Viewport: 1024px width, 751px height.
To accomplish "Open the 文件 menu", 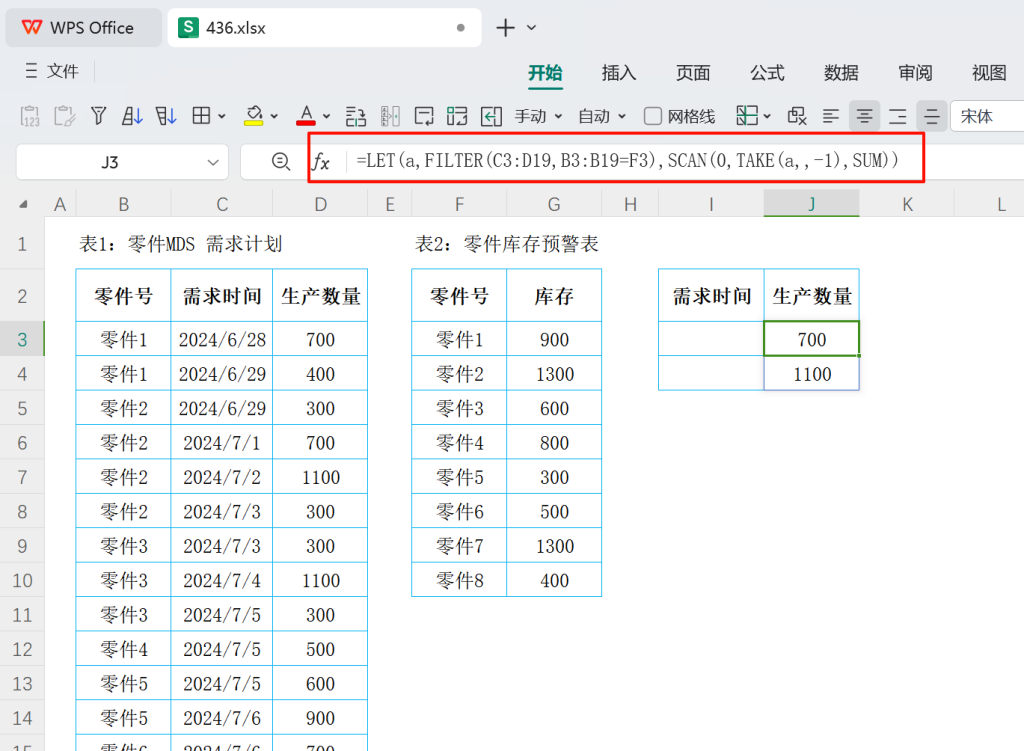I will 52,71.
